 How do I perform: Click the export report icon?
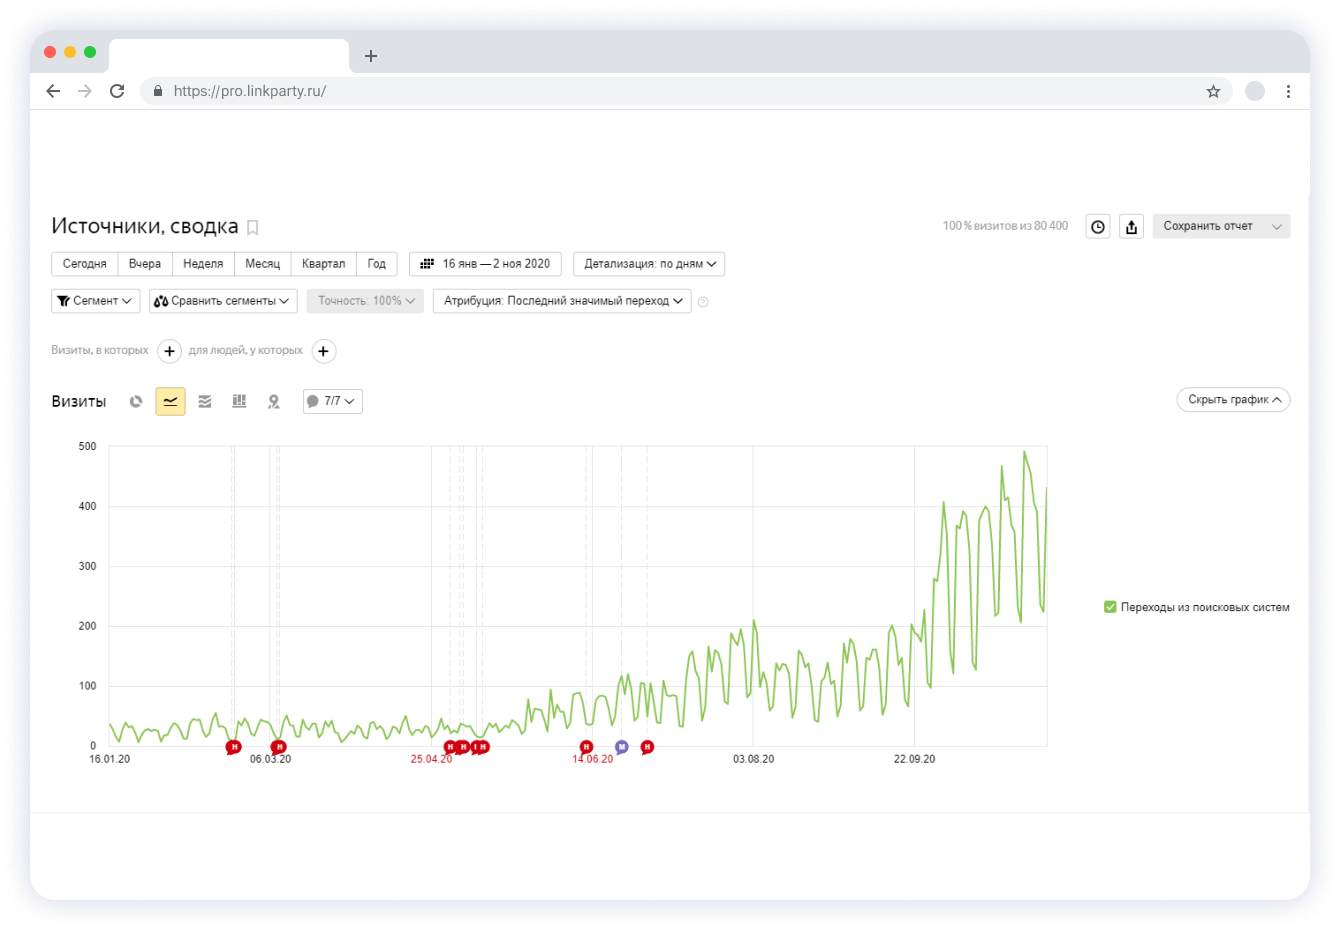pos(1131,227)
